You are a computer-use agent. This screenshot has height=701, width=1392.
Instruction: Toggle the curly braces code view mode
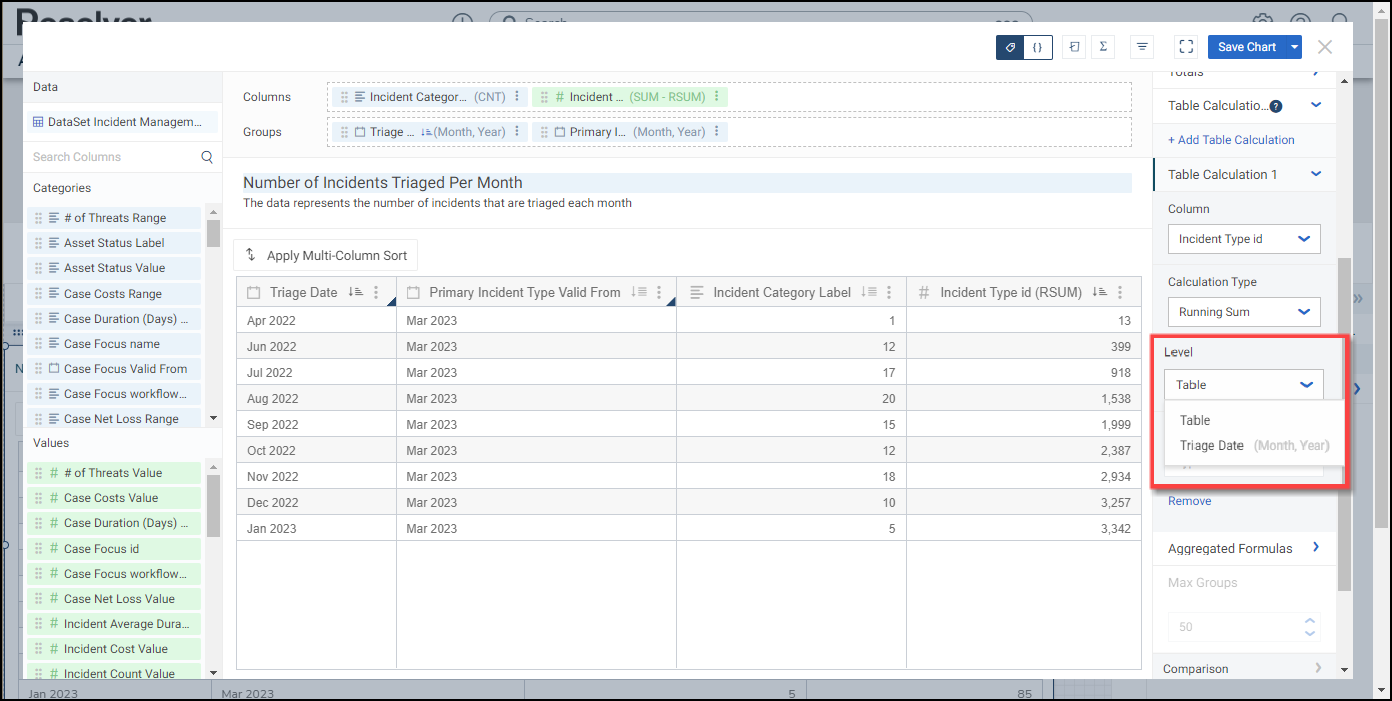(x=1038, y=47)
